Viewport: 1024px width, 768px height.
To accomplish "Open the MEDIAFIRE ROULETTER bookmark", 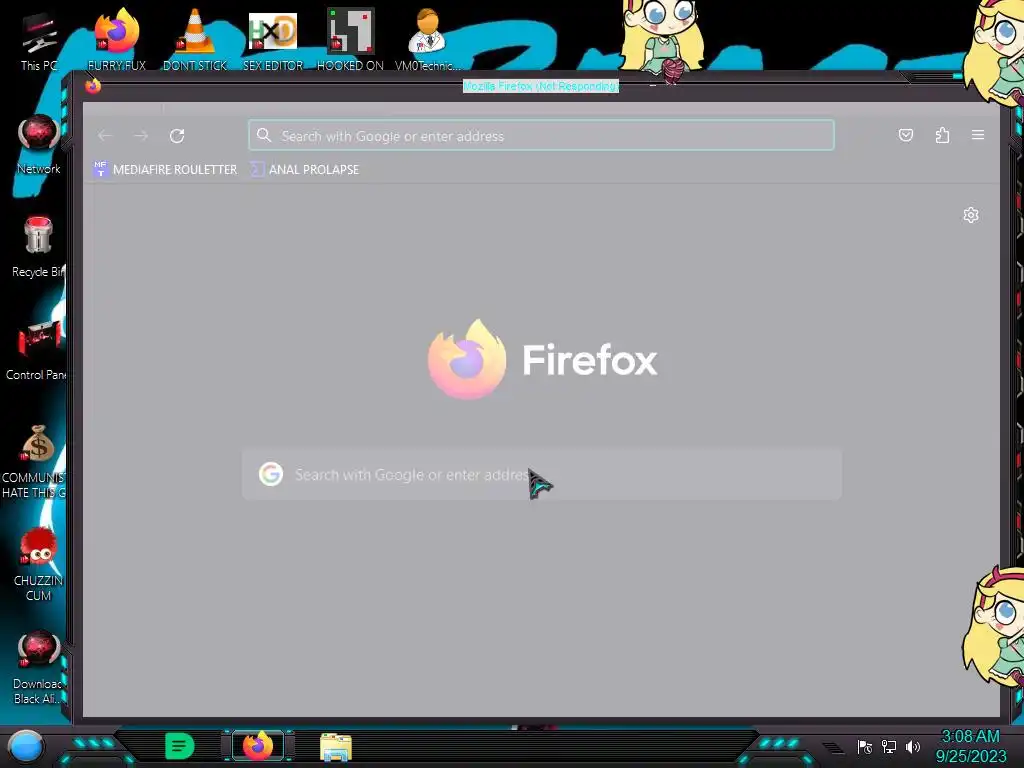I will point(165,169).
